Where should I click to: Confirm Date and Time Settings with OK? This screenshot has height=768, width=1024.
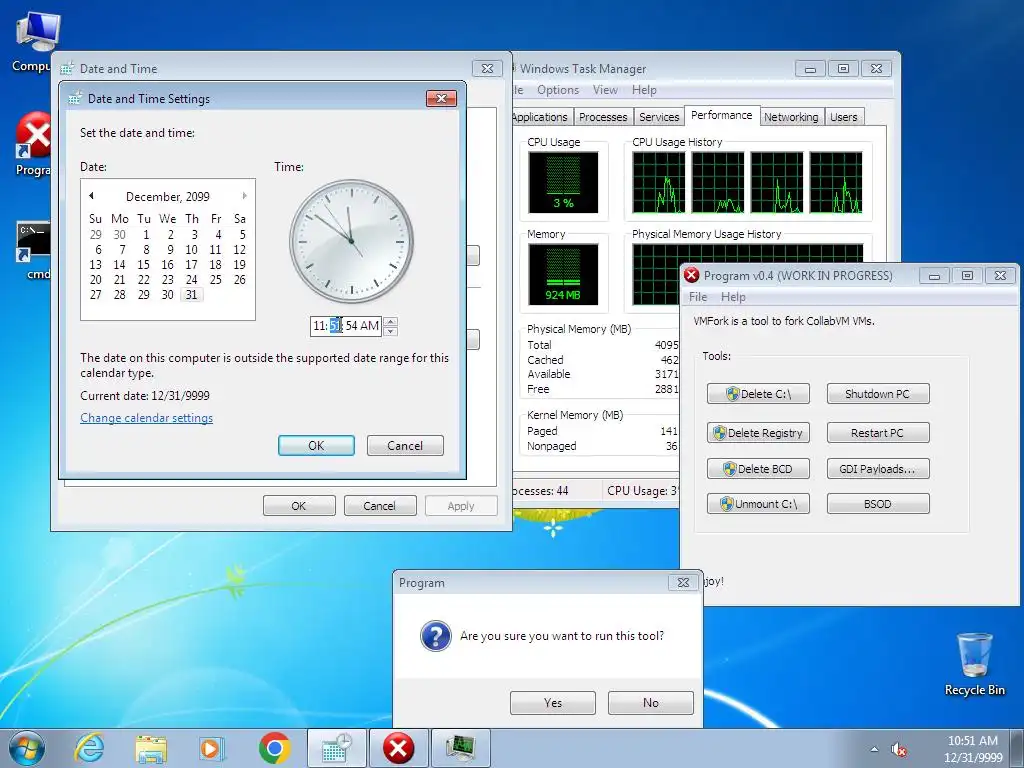316,445
